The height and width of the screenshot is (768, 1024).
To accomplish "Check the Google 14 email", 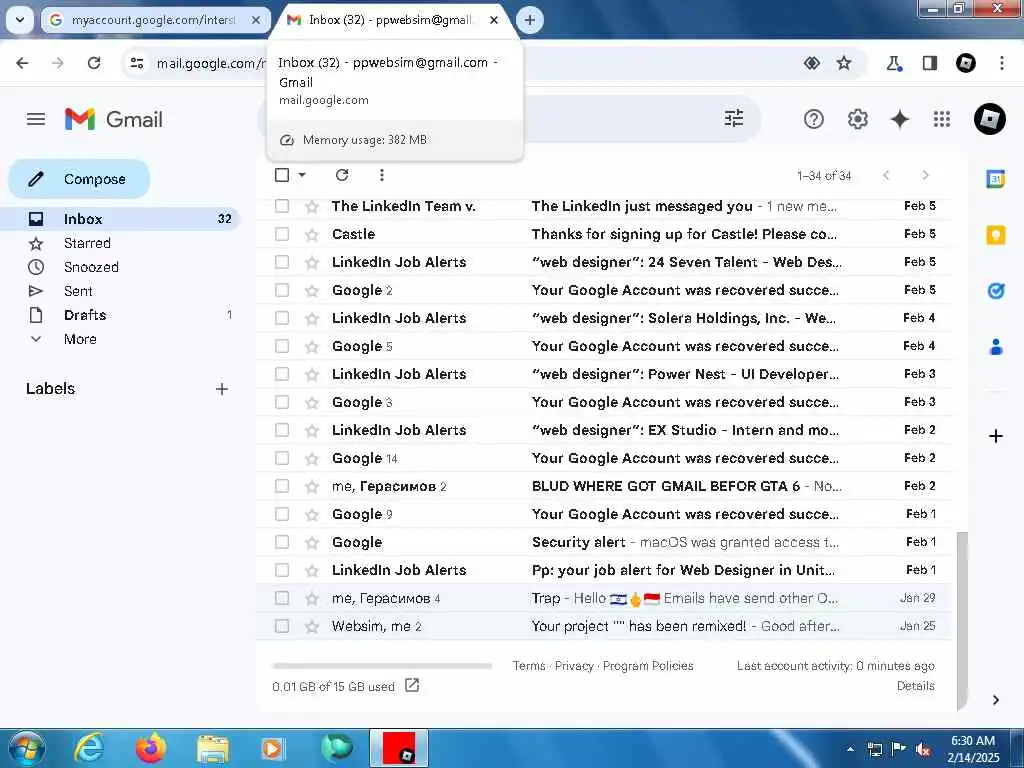I will [281, 458].
